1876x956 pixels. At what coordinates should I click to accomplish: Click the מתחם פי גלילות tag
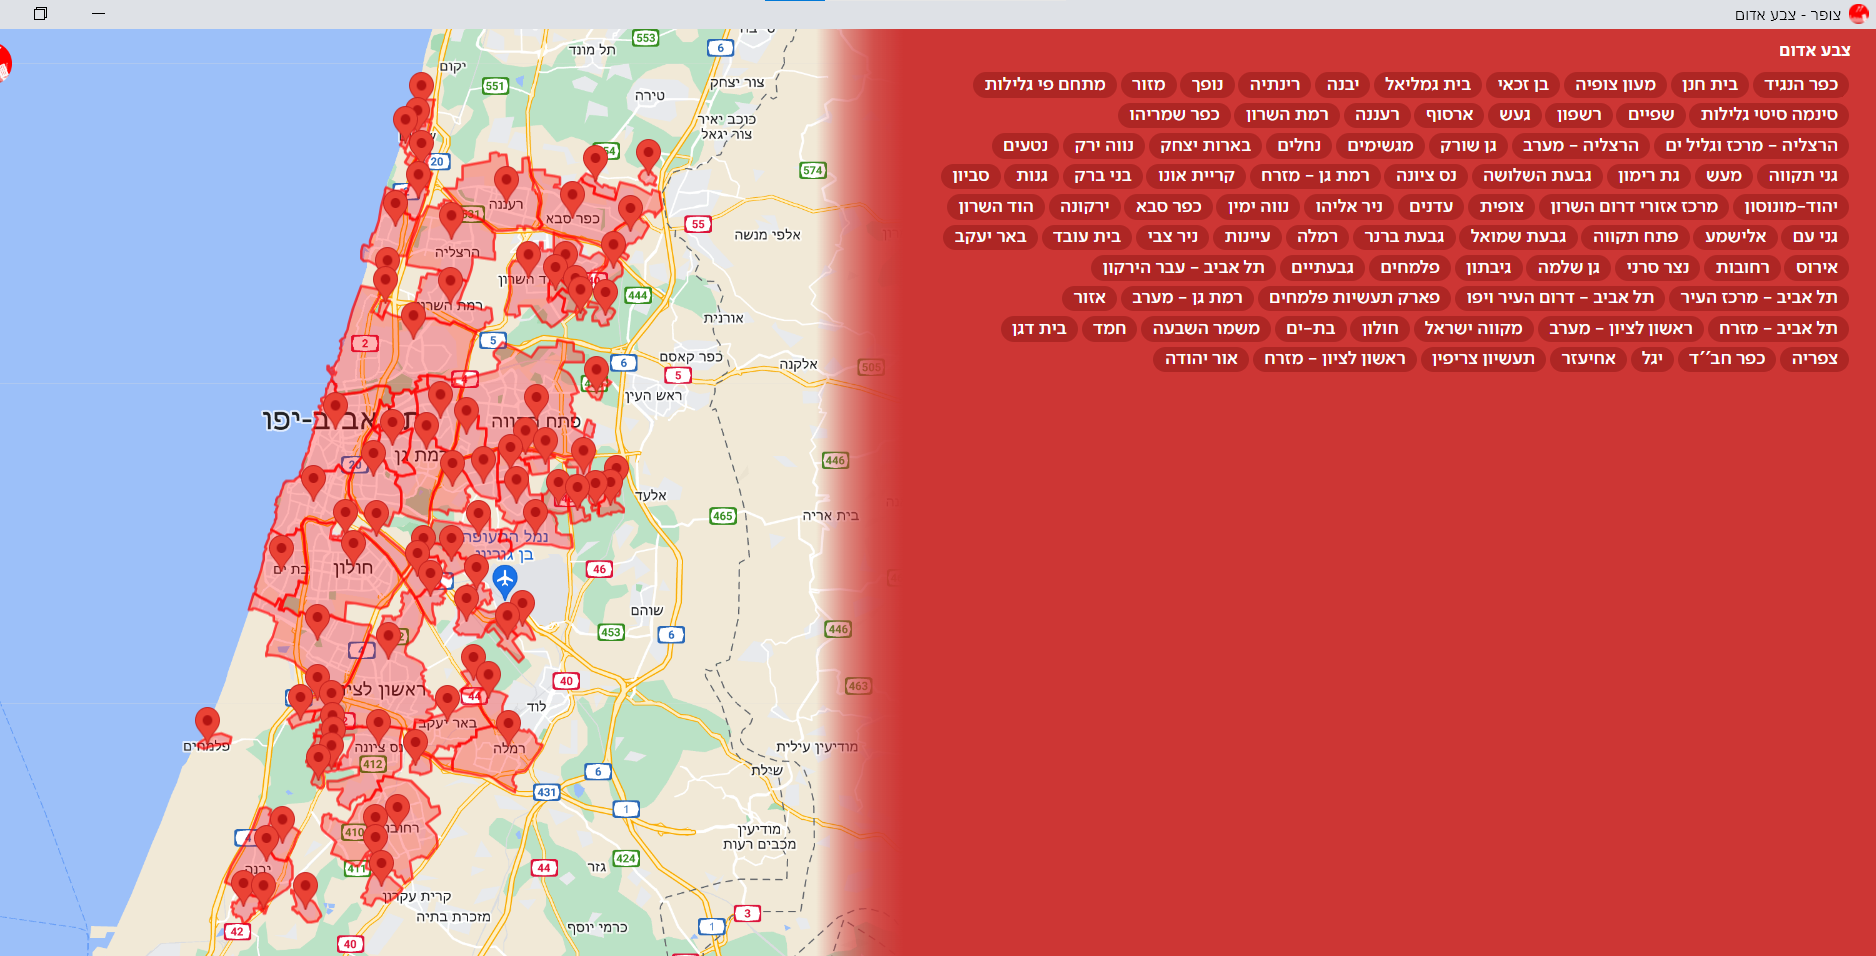1045,85
